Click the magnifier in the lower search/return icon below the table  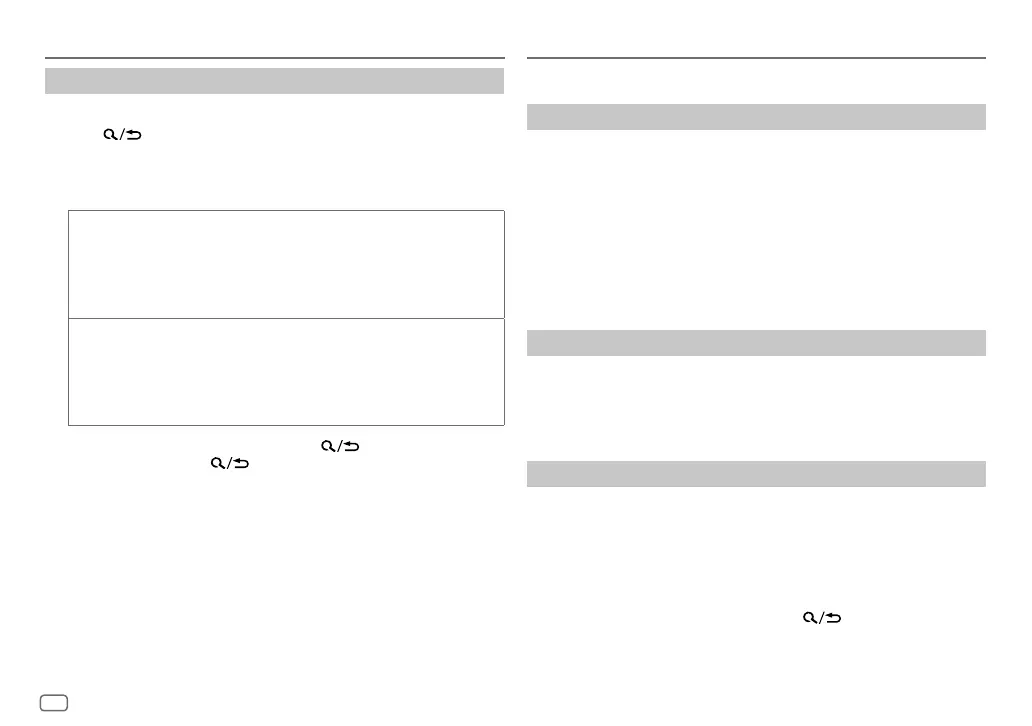click(x=217, y=463)
